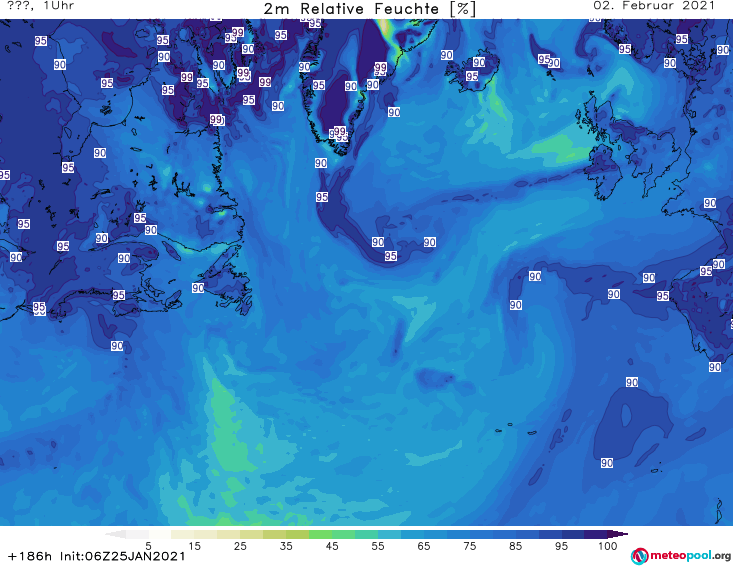Click legend value '25'

[240, 546]
